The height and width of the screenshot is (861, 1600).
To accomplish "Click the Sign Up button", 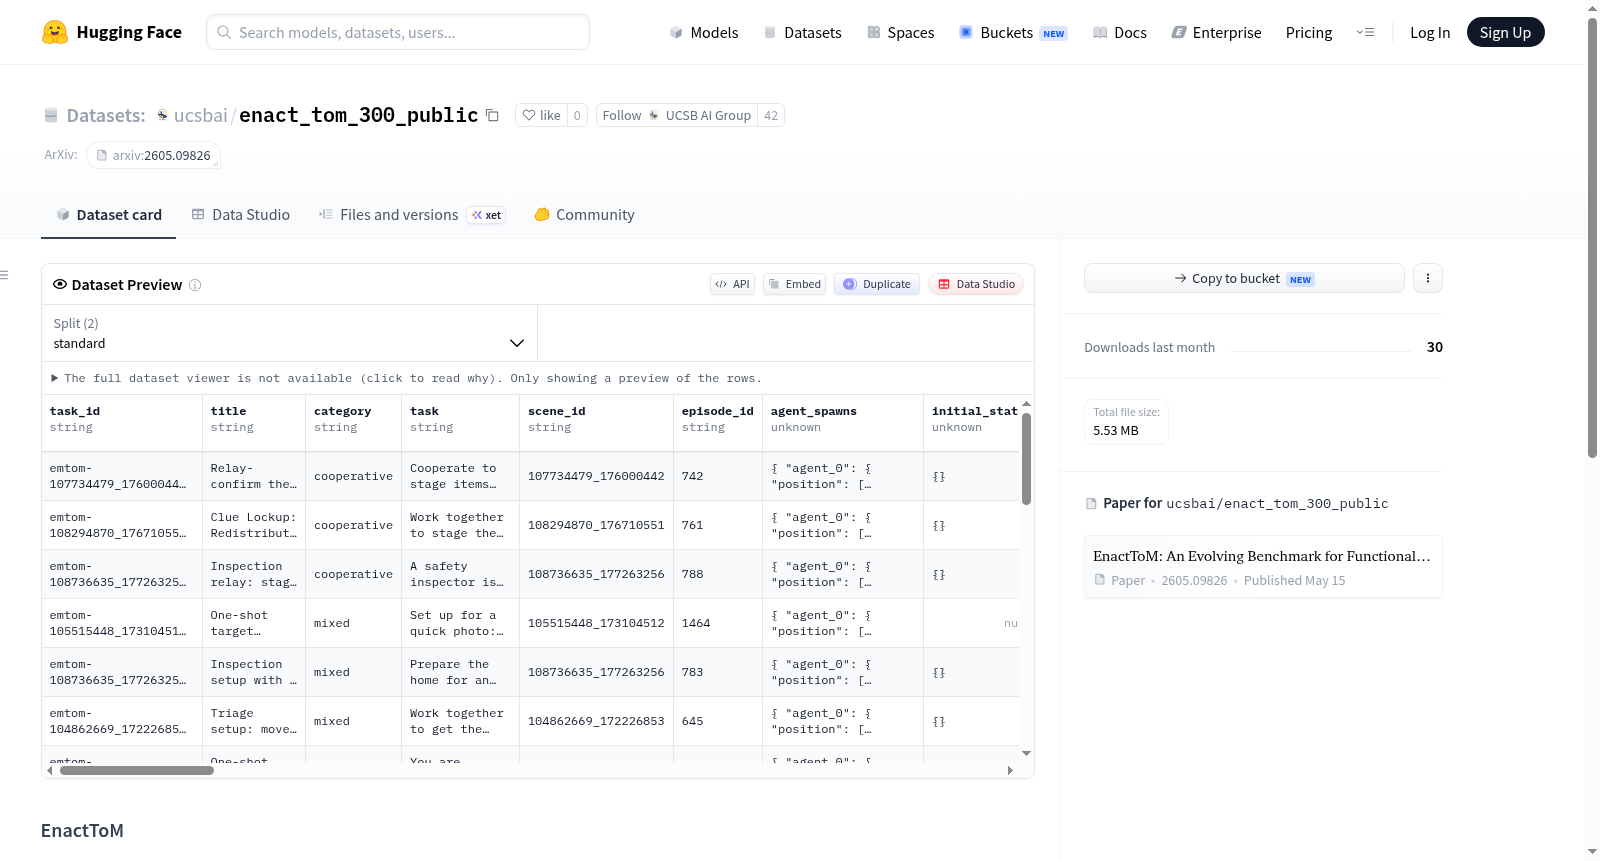I will click(x=1506, y=32).
